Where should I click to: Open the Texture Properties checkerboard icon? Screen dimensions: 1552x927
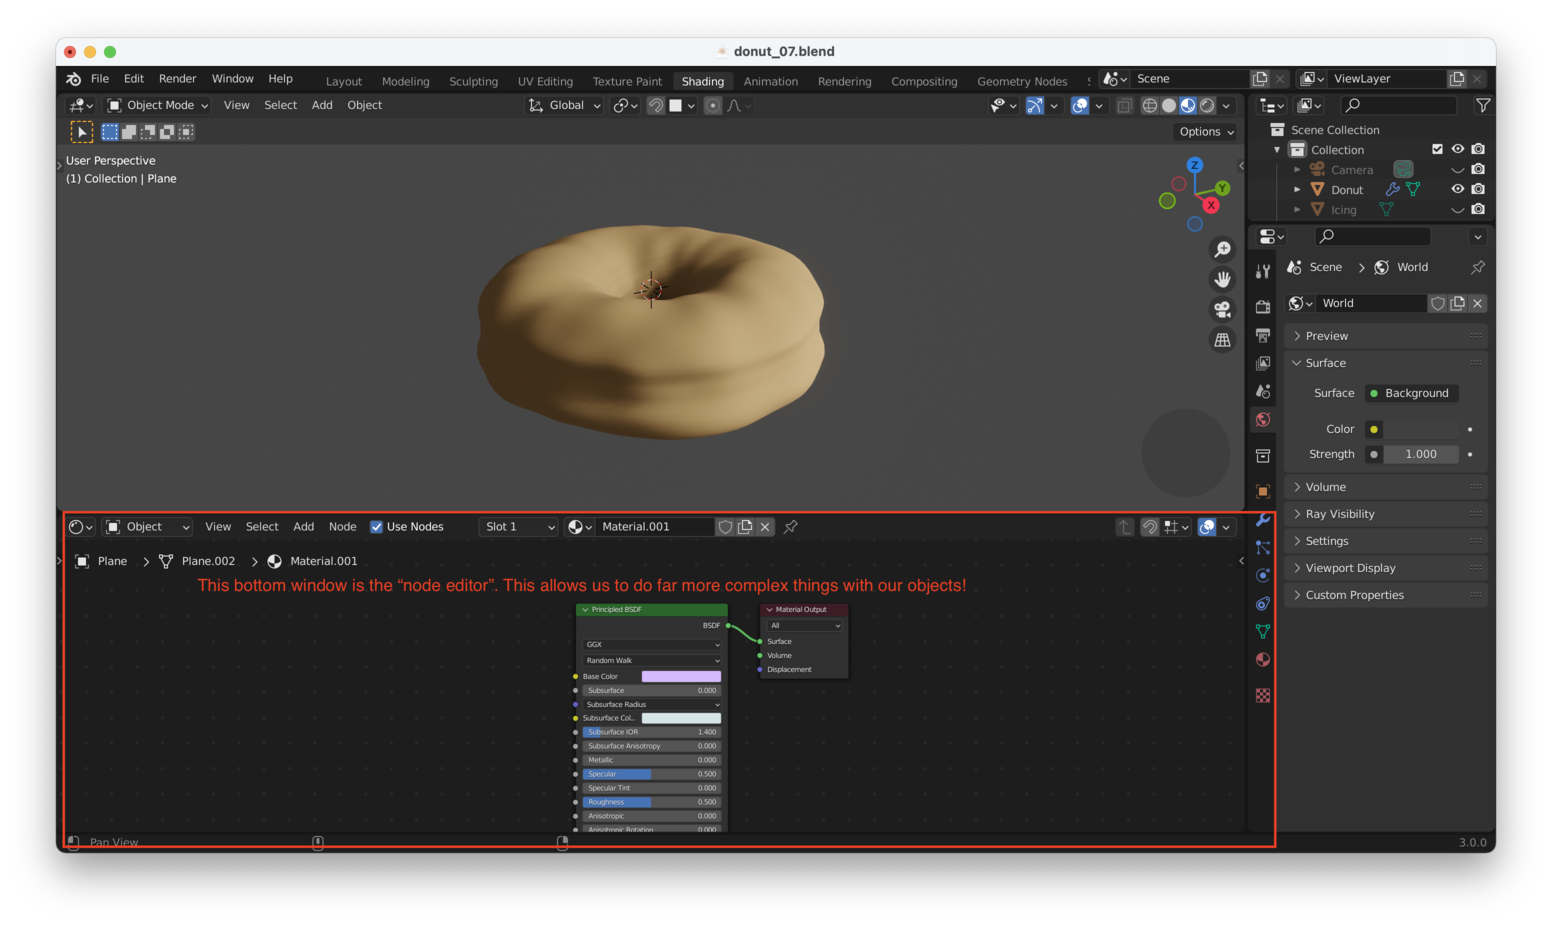[1262, 694]
